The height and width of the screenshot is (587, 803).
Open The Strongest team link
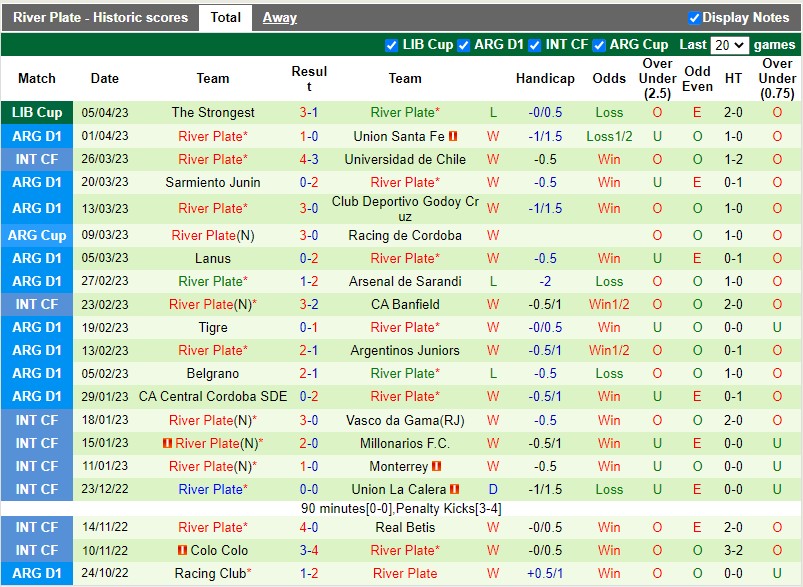(213, 112)
